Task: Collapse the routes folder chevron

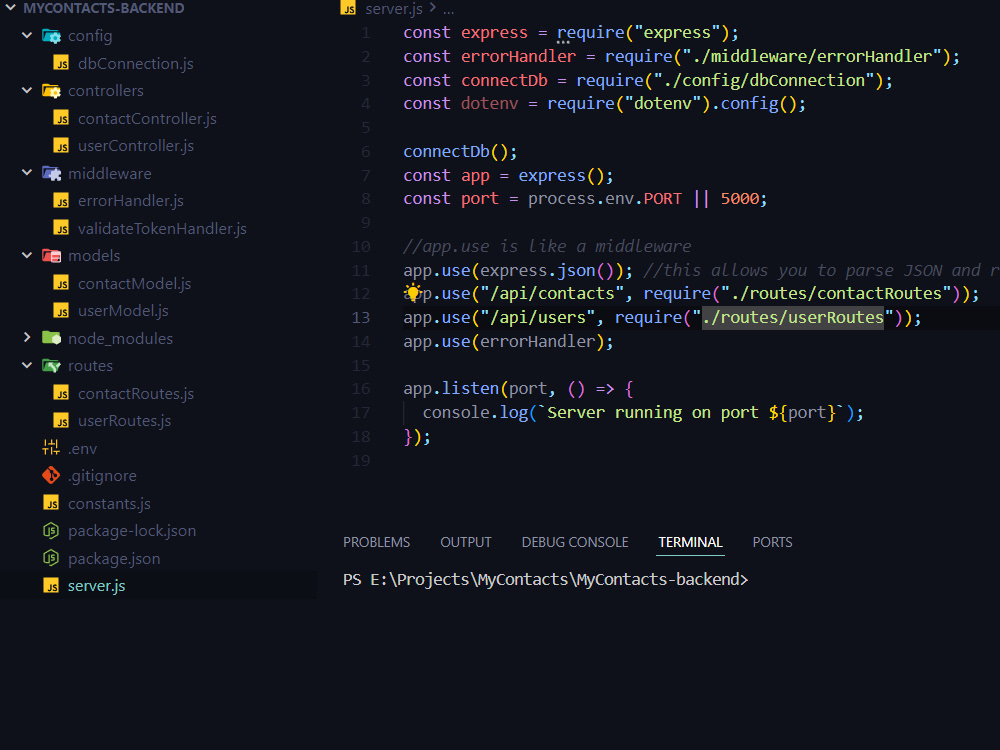Action: 27,365
